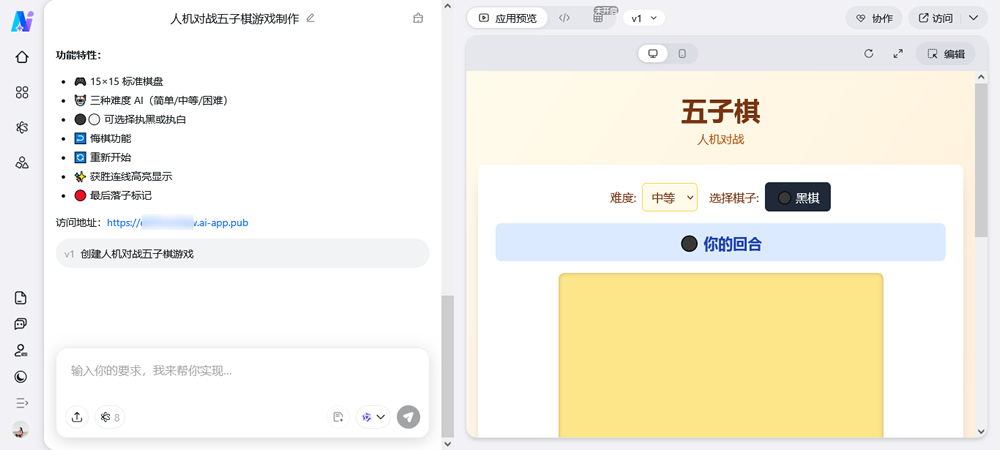Viewport: 1000px width, 450px height.
Task: Toggle the 黑棋 piece selection button
Action: [797, 198]
